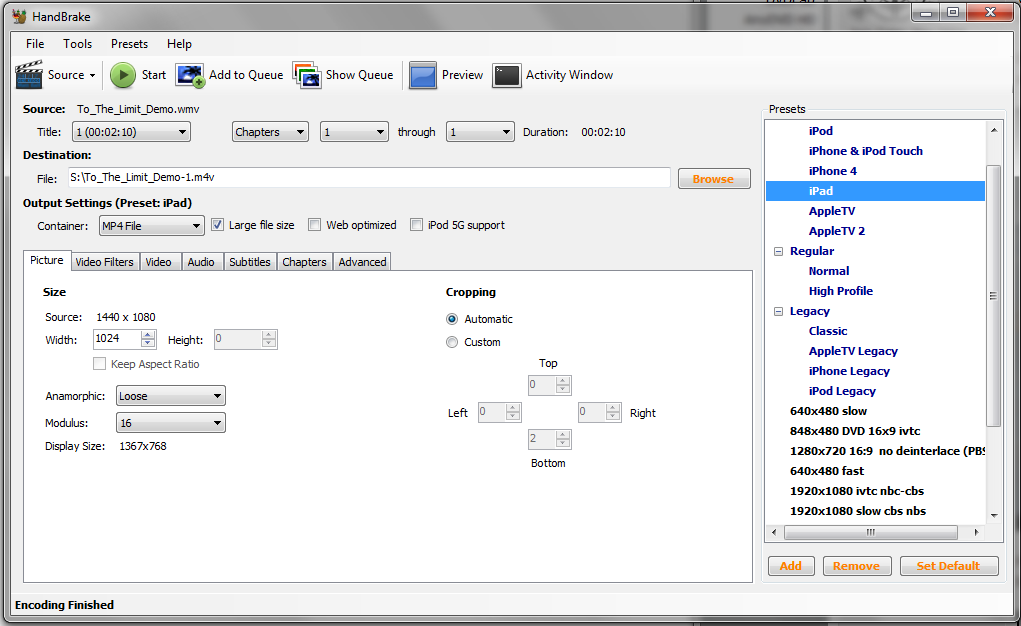This screenshot has width=1021, height=626.
Task: Select the AppleTV 2 preset
Action: (x=837, y=231)
